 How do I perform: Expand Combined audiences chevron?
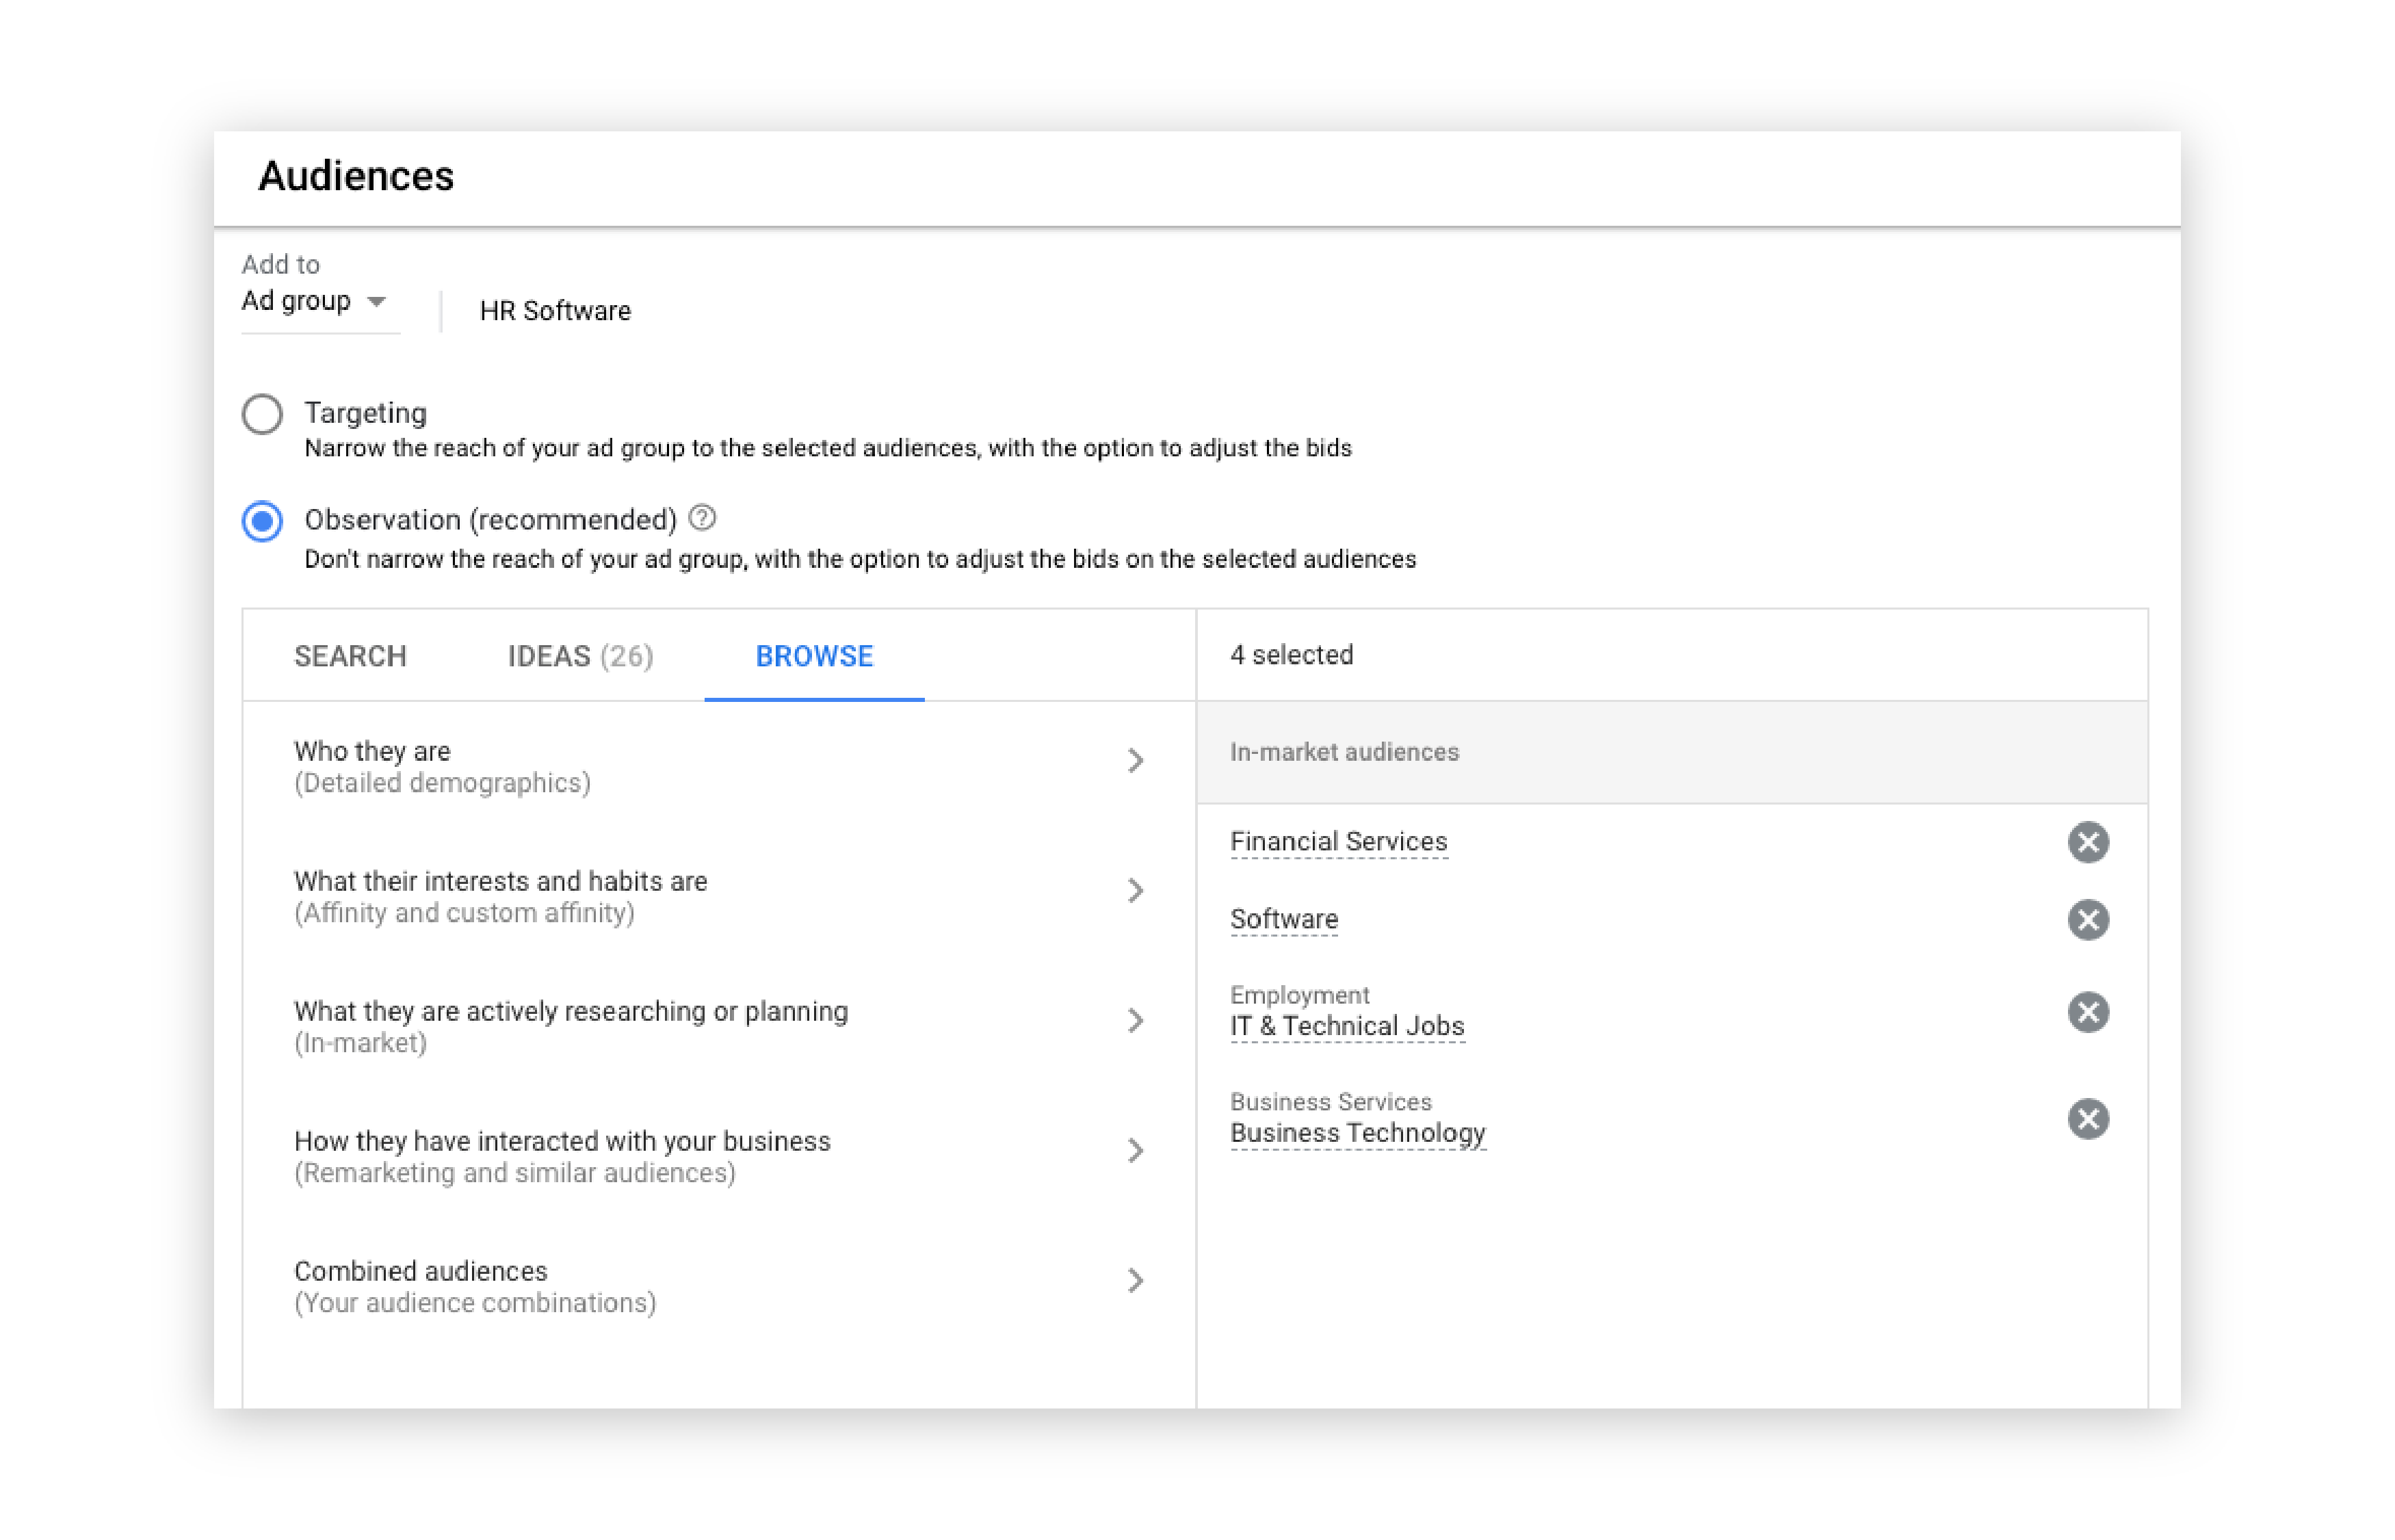[1135, 1280]
